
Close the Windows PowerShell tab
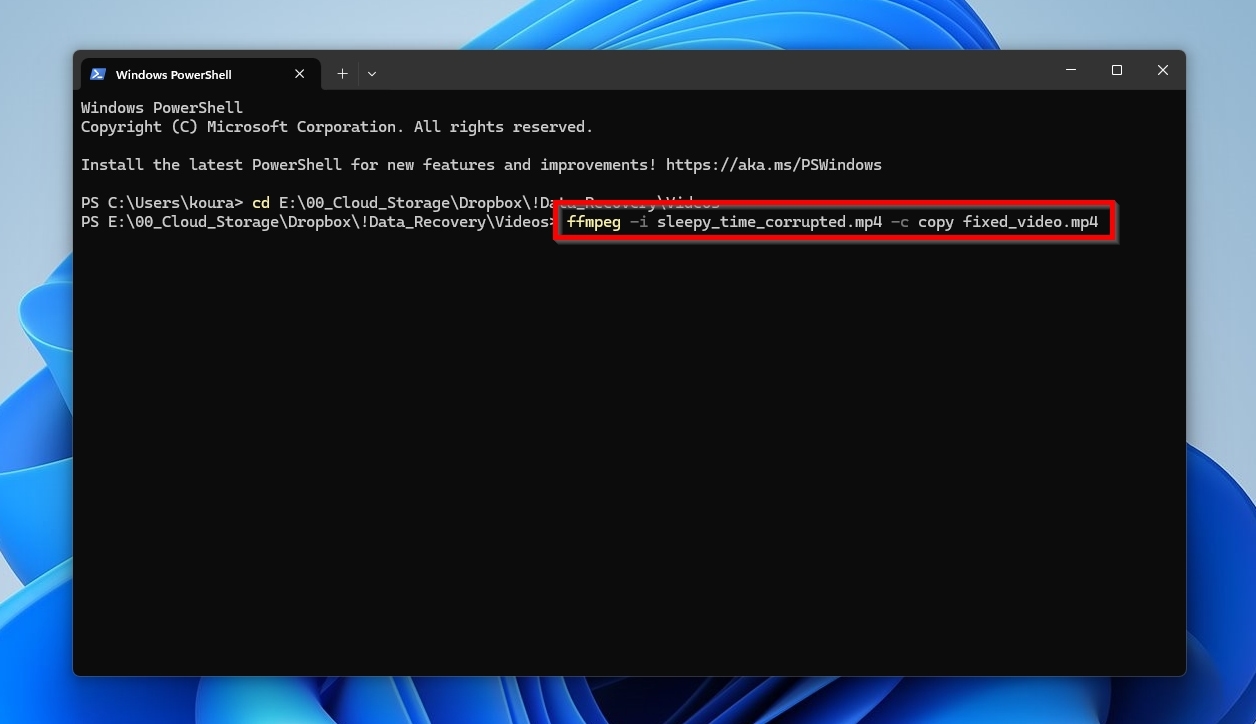[300, 74]
